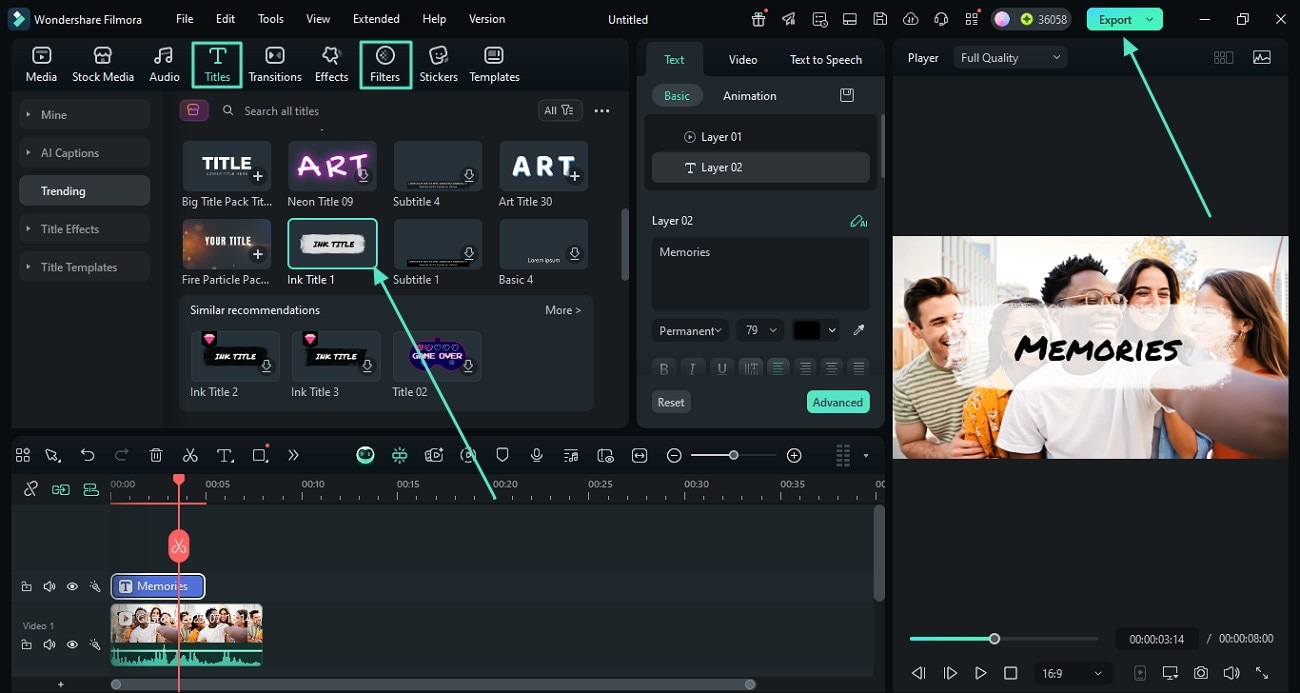Open the gift icon in title bar

click(x=760, y=19)
